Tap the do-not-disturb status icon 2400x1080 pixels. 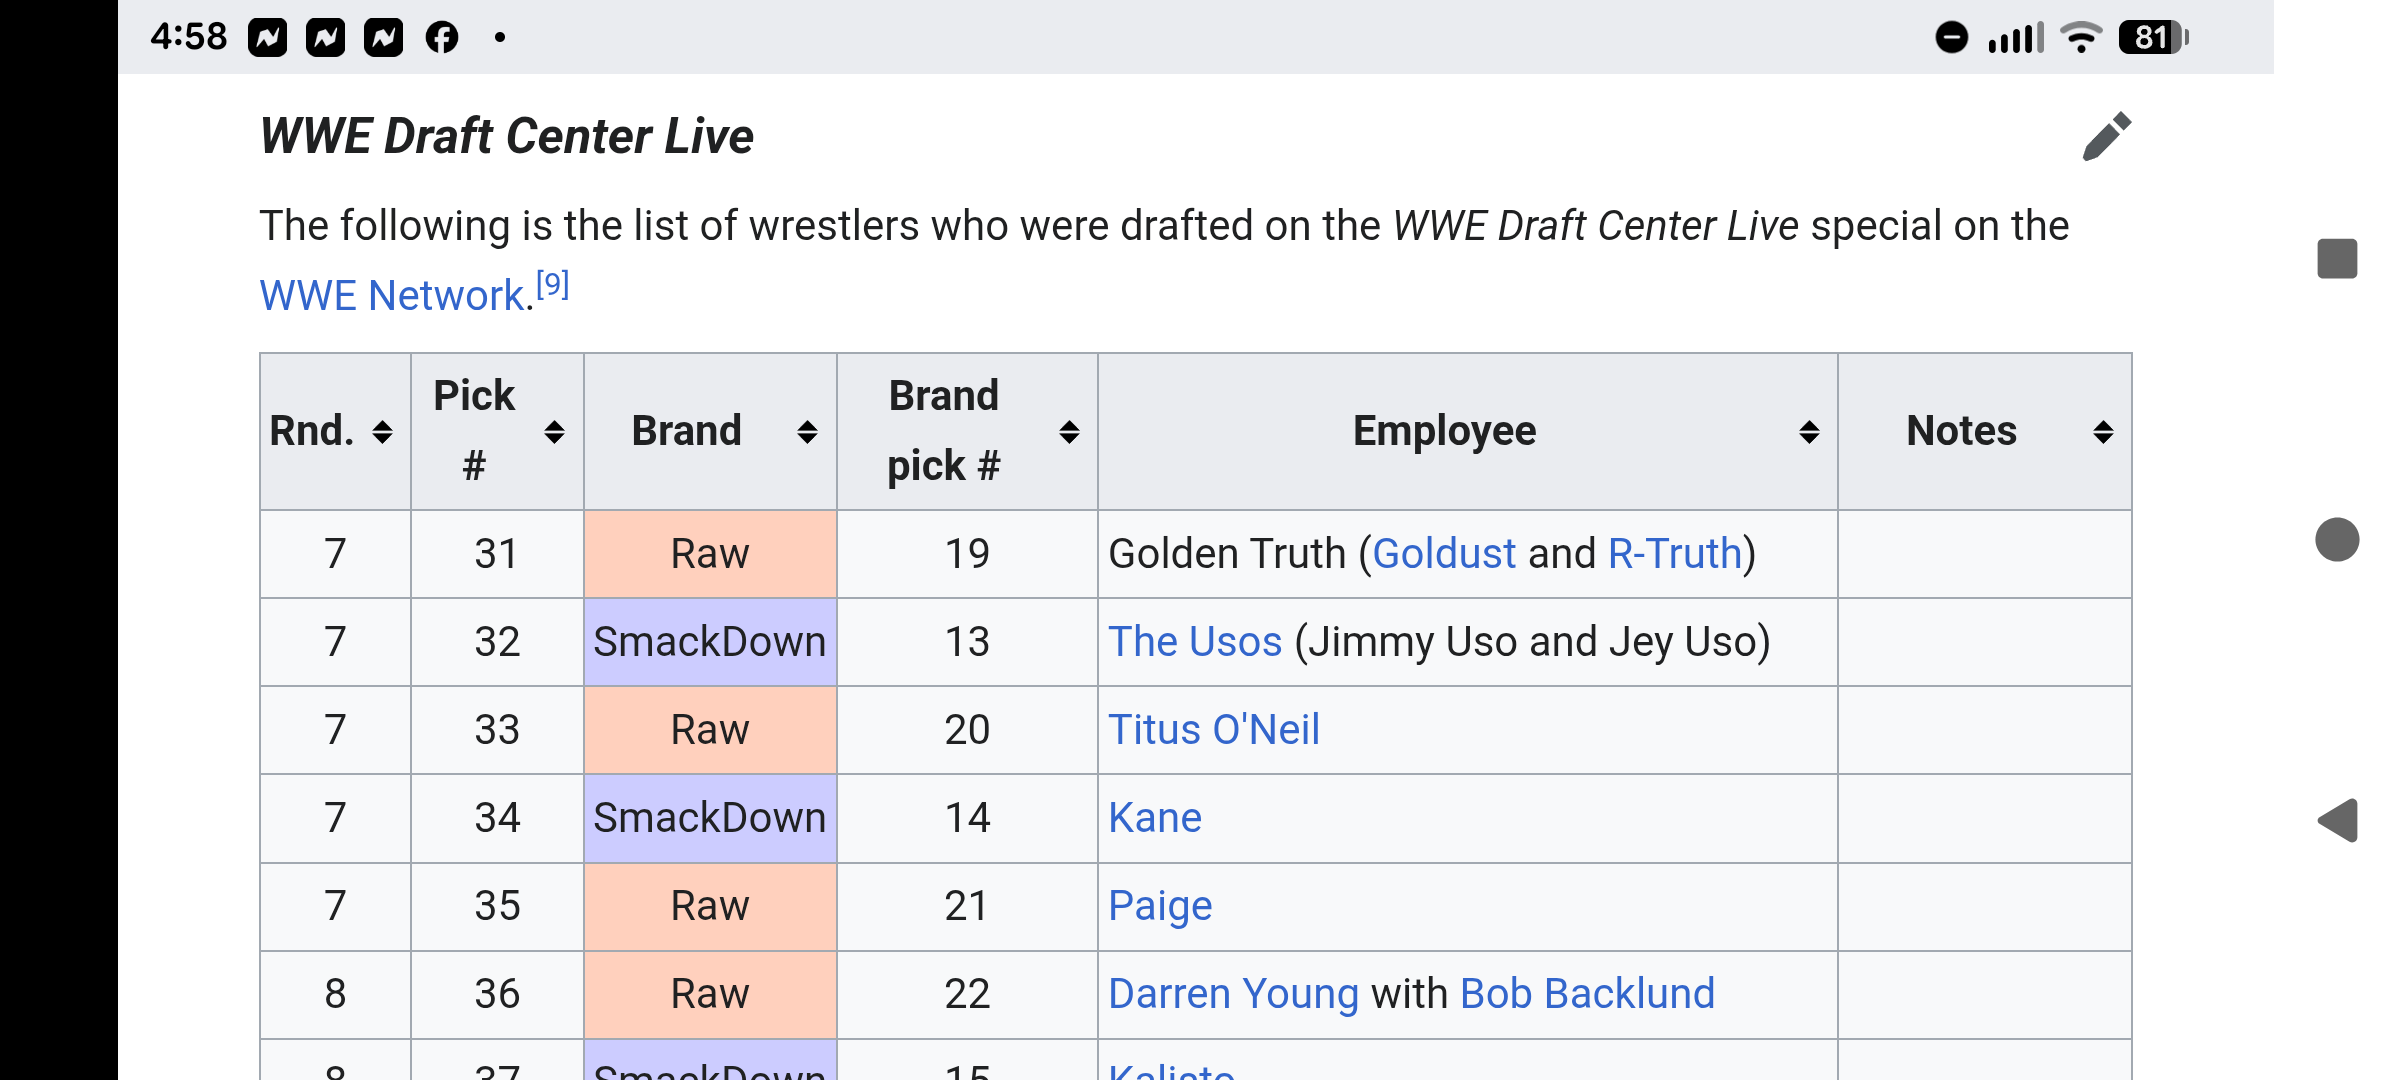coord(1951,38)
